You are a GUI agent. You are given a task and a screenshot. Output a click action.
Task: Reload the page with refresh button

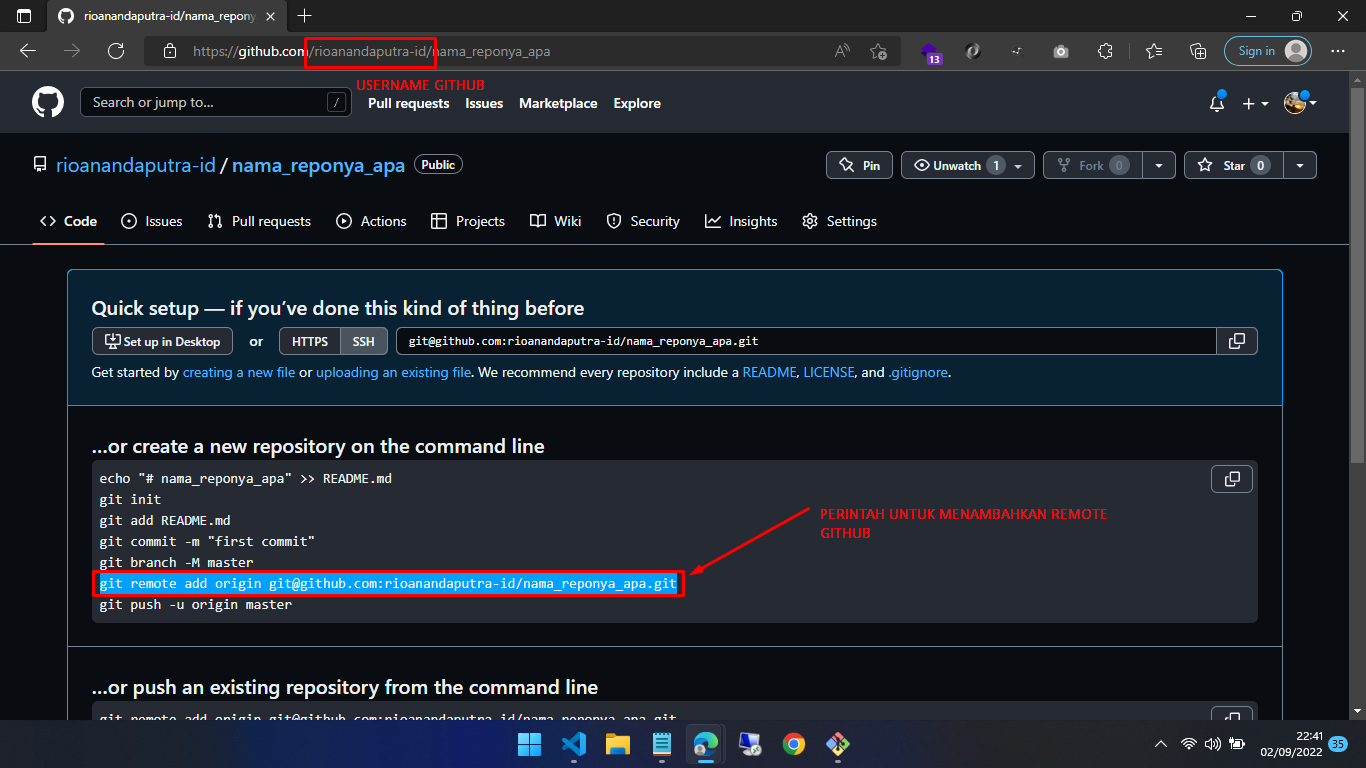(116, 51)
